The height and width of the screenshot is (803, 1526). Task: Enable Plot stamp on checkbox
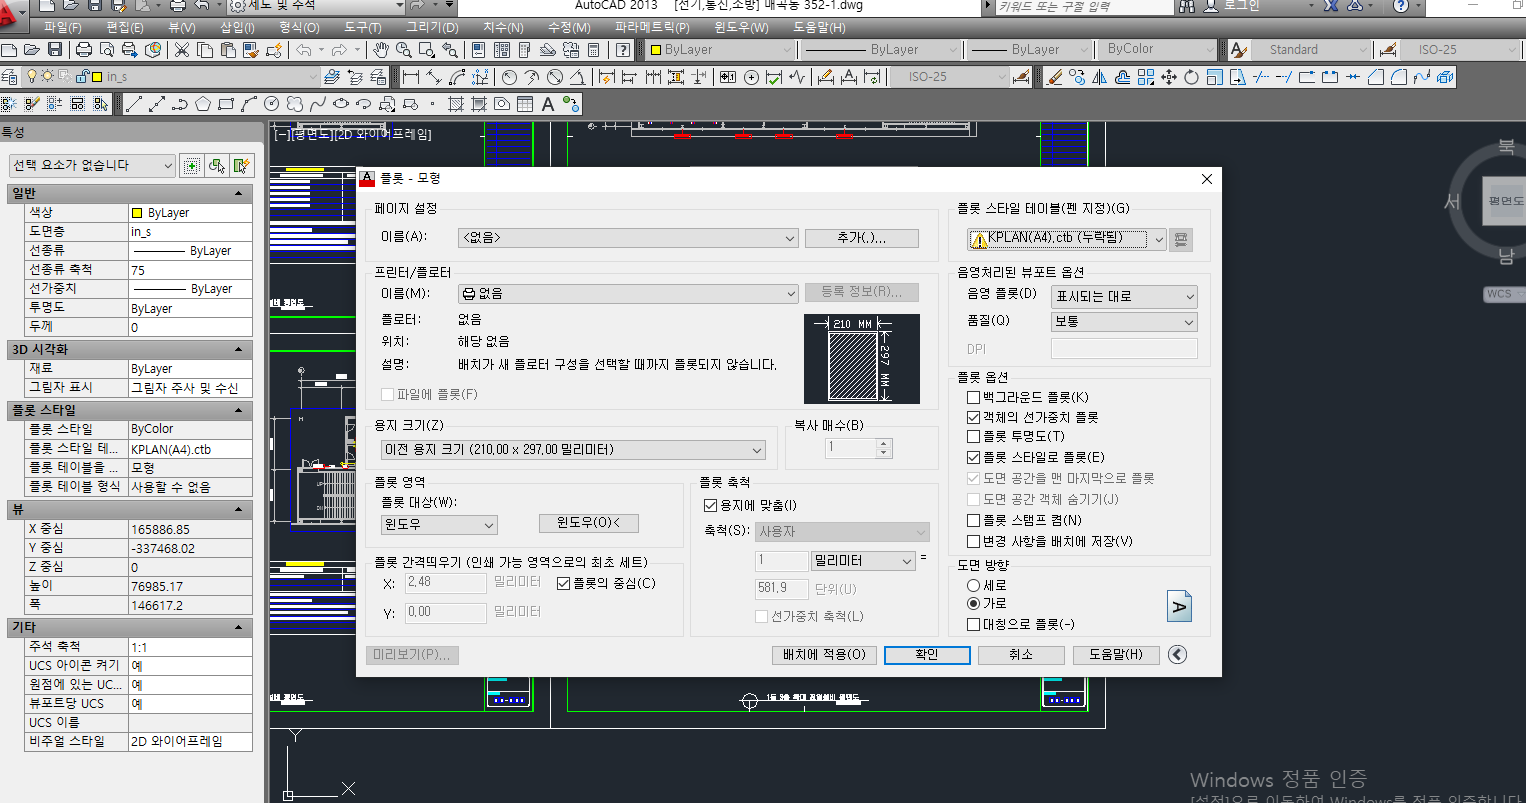click(x=974, y=520)
